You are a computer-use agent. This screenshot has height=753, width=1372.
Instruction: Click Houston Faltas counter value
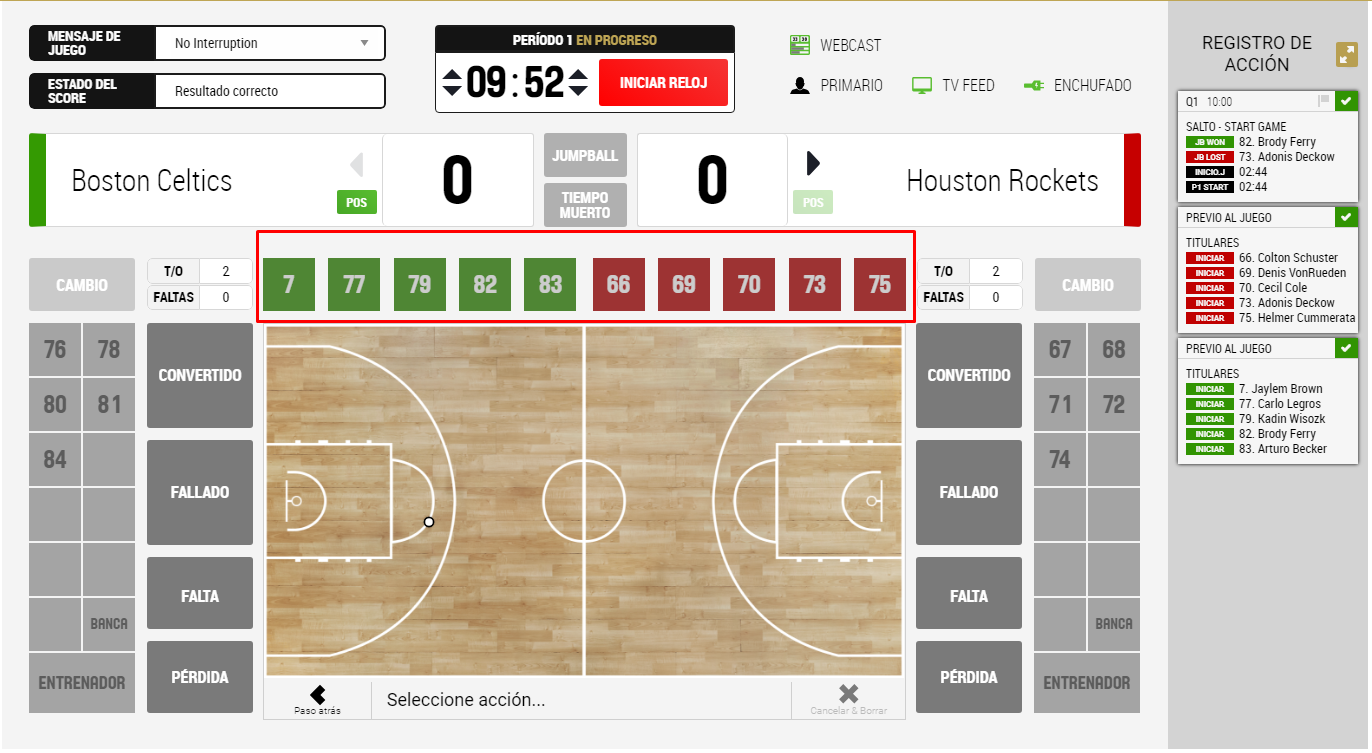tap(995, 297)
